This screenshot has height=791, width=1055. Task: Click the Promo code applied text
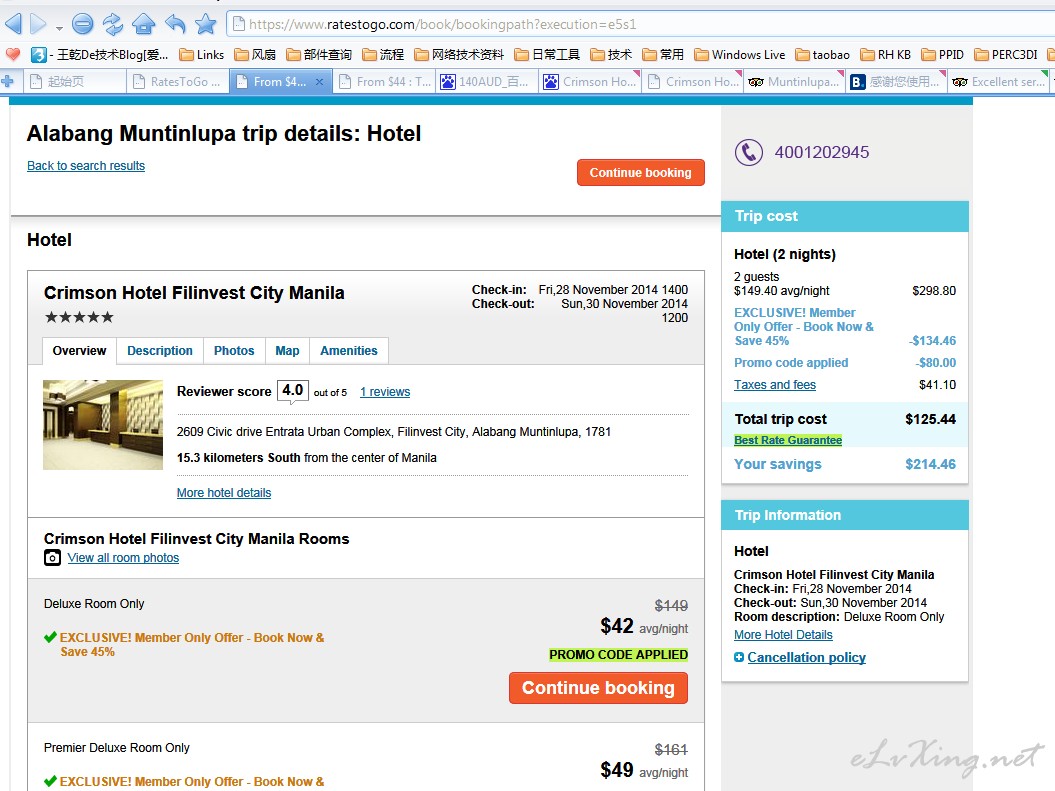pyautogui.click(x=791, y=363)
